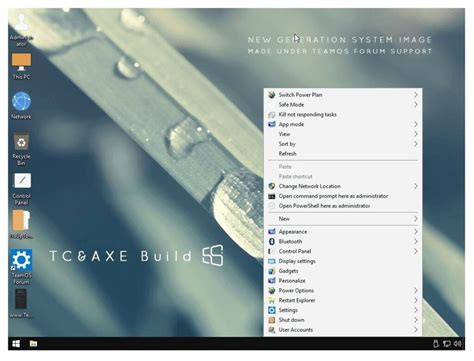The image size is (474, 361).
Task: Click the User Accounts icon in menu
Action: click(x=272, y=330)
